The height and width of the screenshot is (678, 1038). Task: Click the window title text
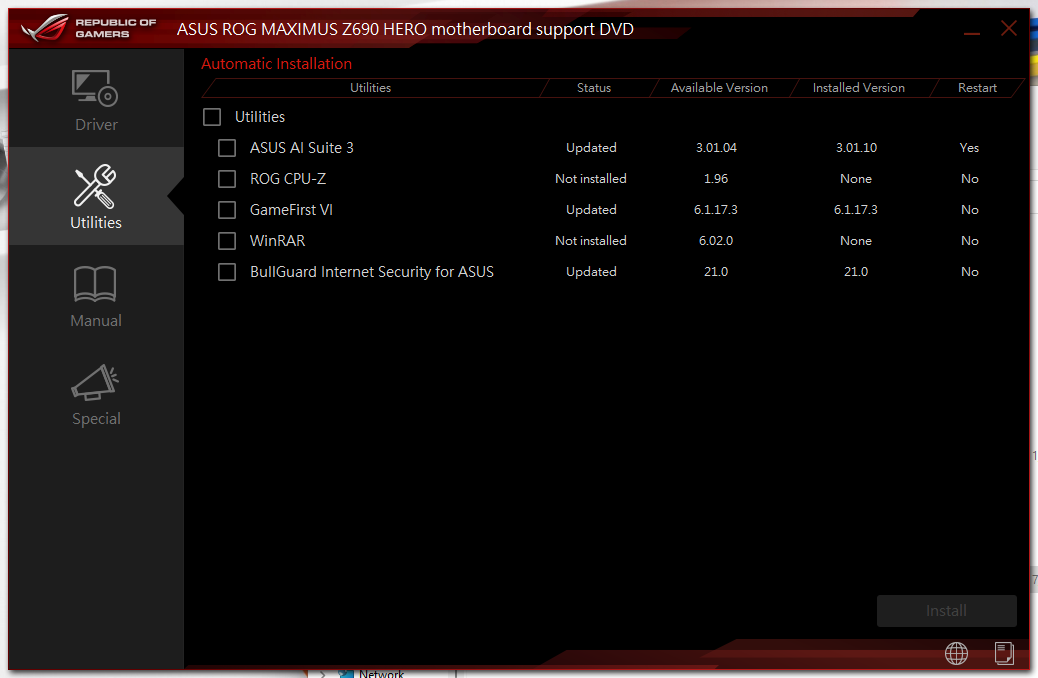click(405, 29)
